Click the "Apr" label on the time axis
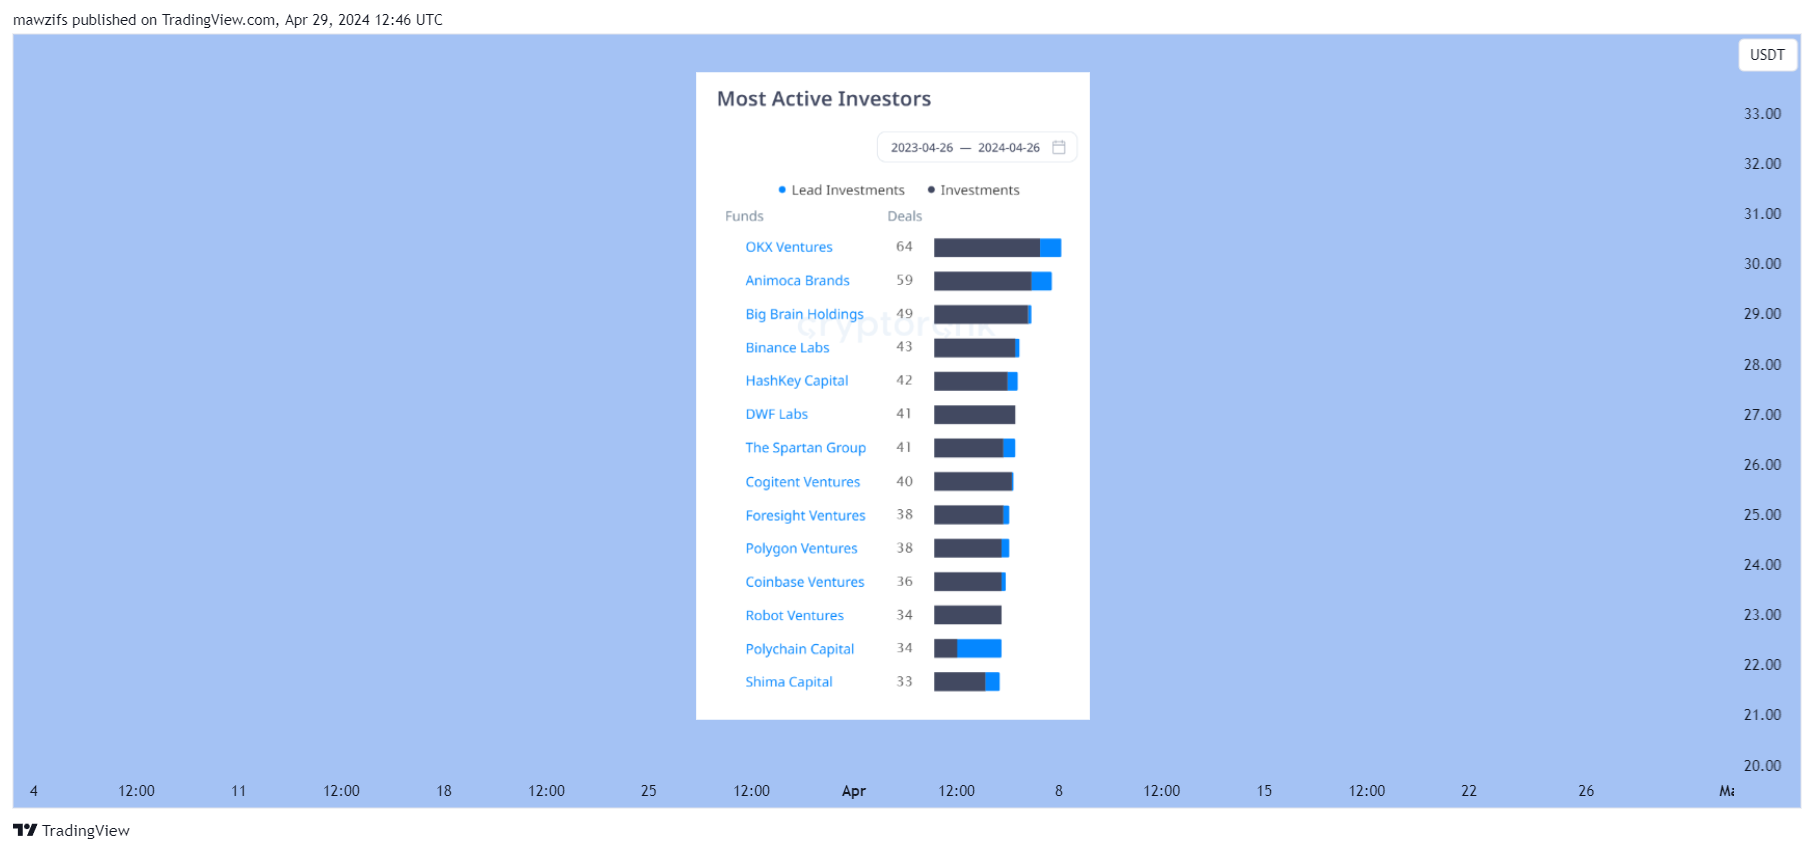Screen dimensions: 1814x852 [x=854, y=791]
